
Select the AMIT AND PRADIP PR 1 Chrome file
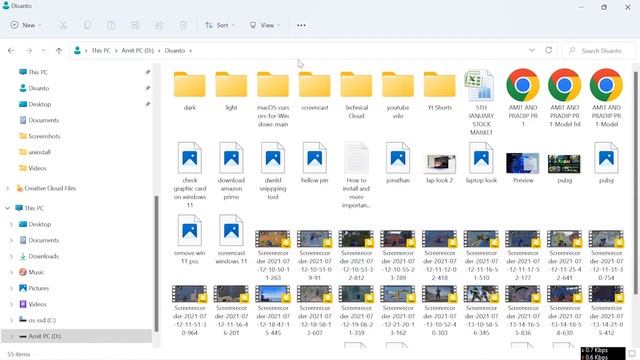[x=523, y=98]
